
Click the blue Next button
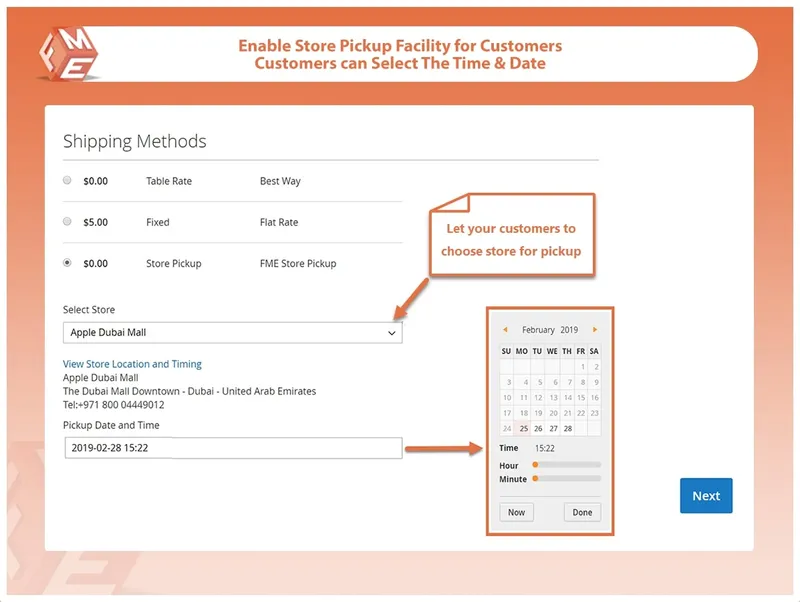[706, 495]
